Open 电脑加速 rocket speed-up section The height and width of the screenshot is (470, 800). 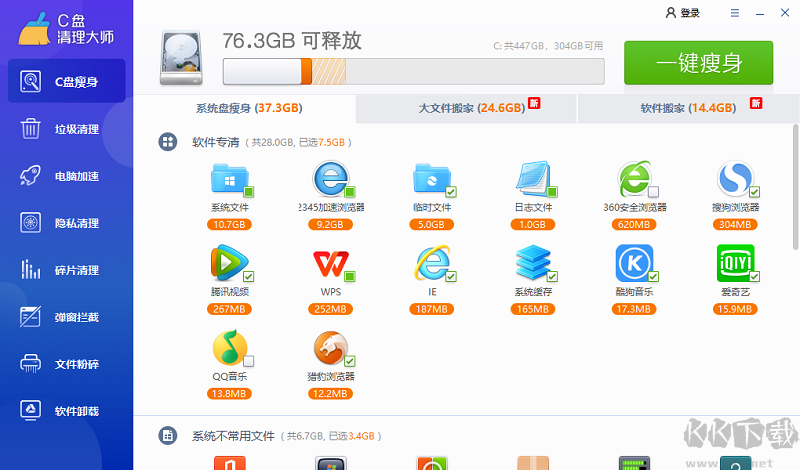(x=66, y=176)
